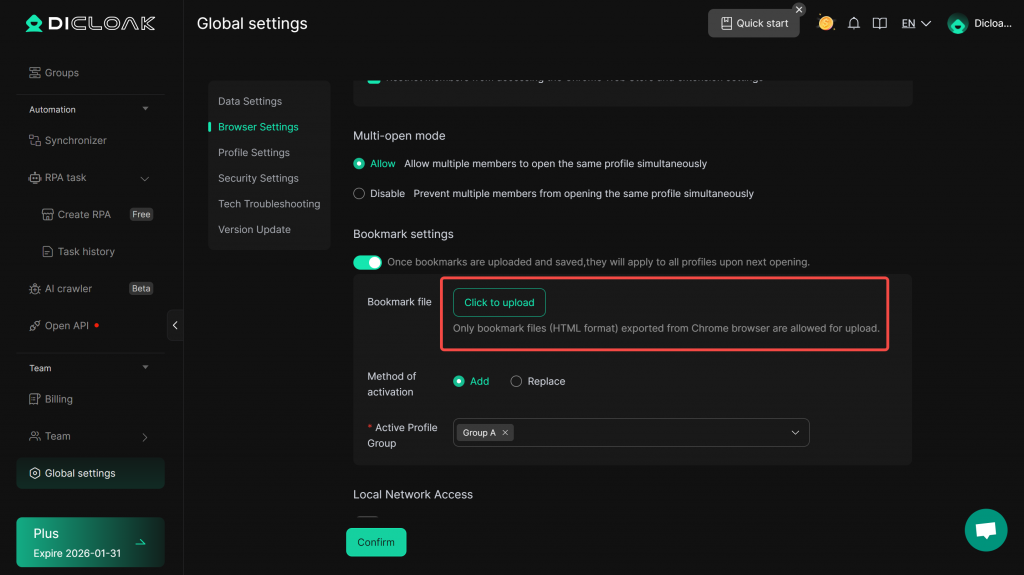Collapse the sidebar with arrow handle

pos(175,325)
